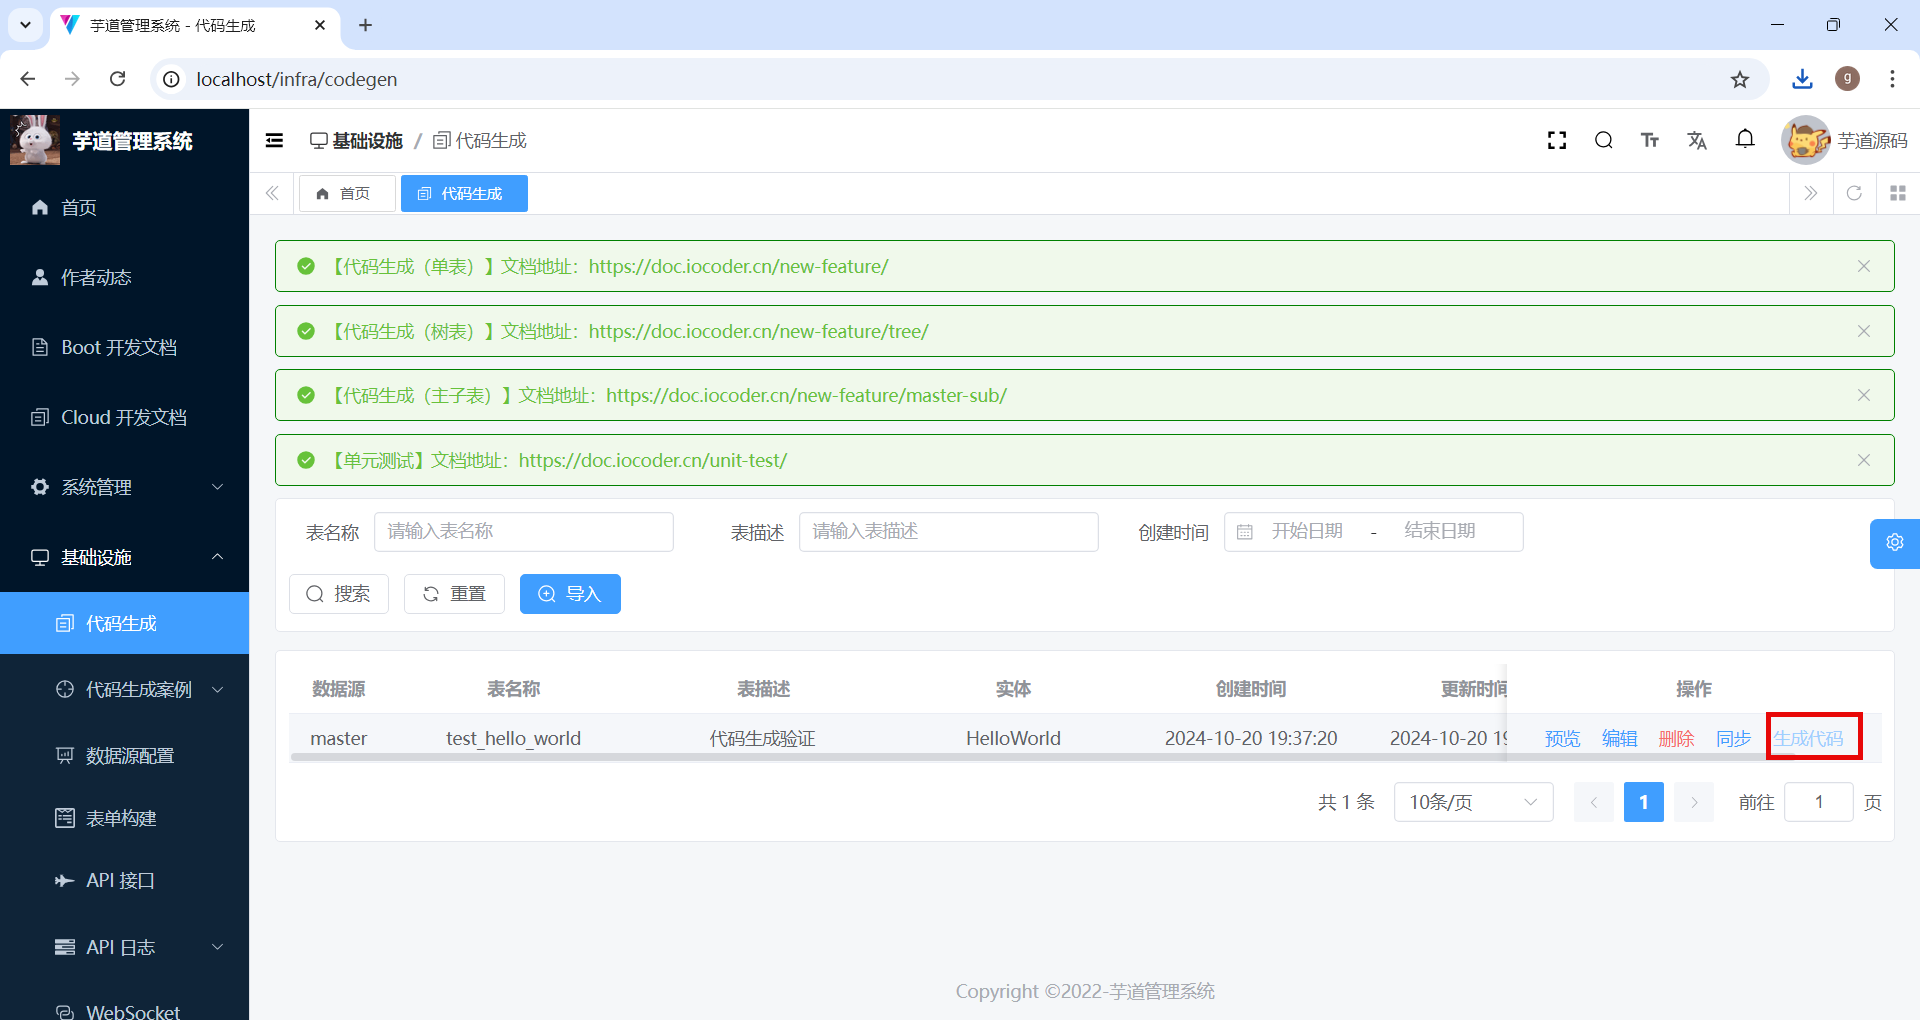Viewport: 1920px width, 1020px height.
Task: Open the font size icon
Action: pos(1650,141)
